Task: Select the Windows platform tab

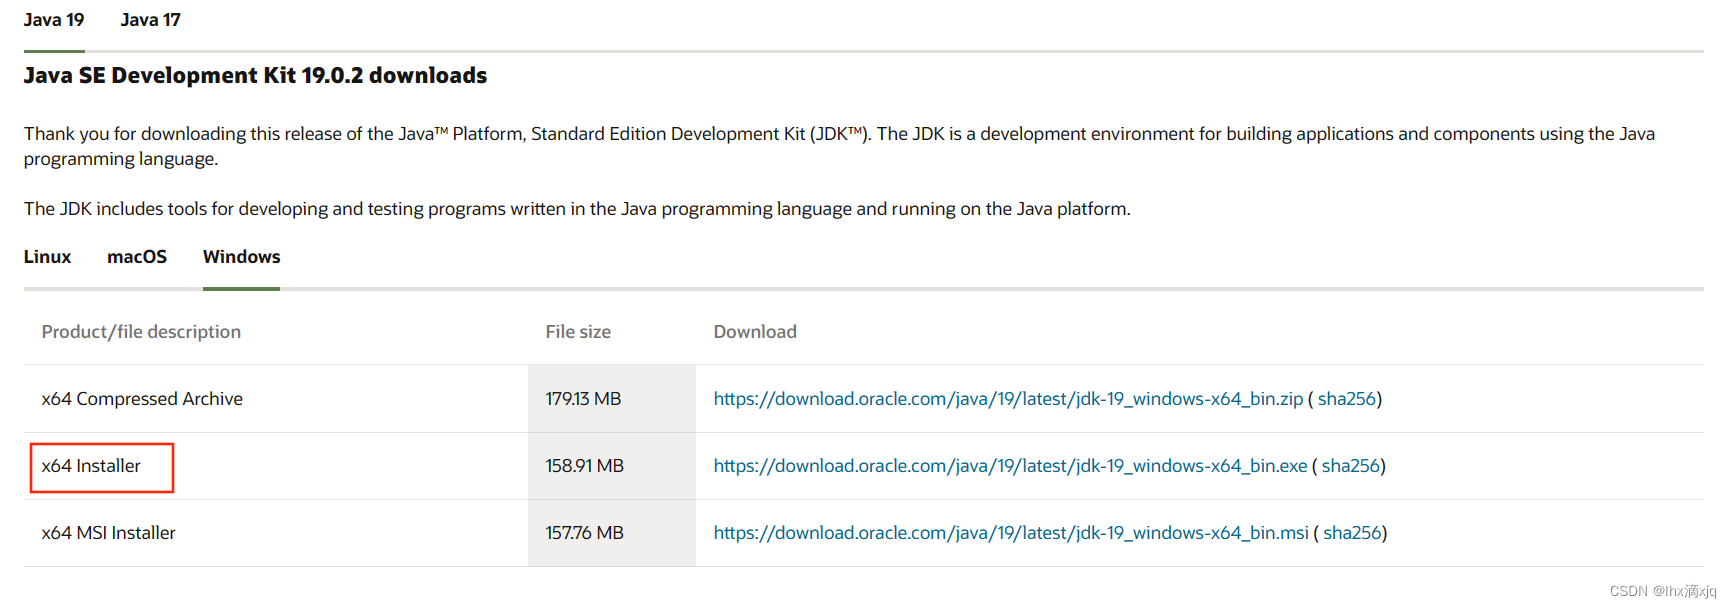Action: pyautogui.click(x=241, y=257)
